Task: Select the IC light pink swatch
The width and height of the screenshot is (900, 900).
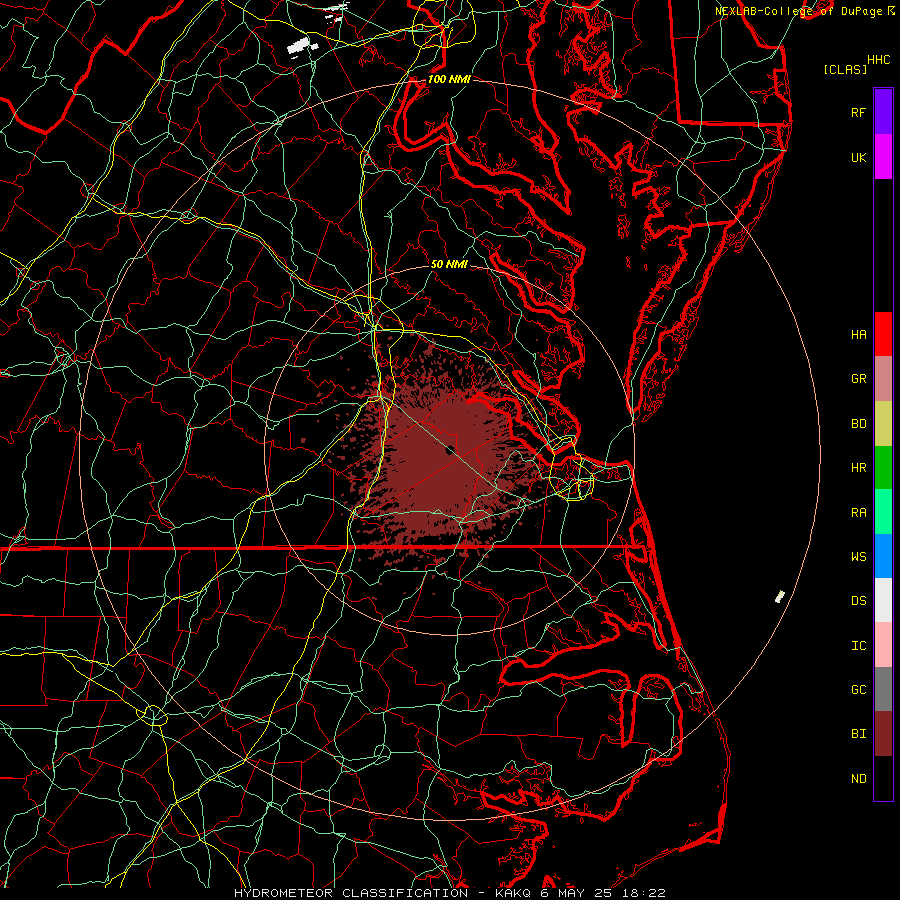Action: [883, 645]
